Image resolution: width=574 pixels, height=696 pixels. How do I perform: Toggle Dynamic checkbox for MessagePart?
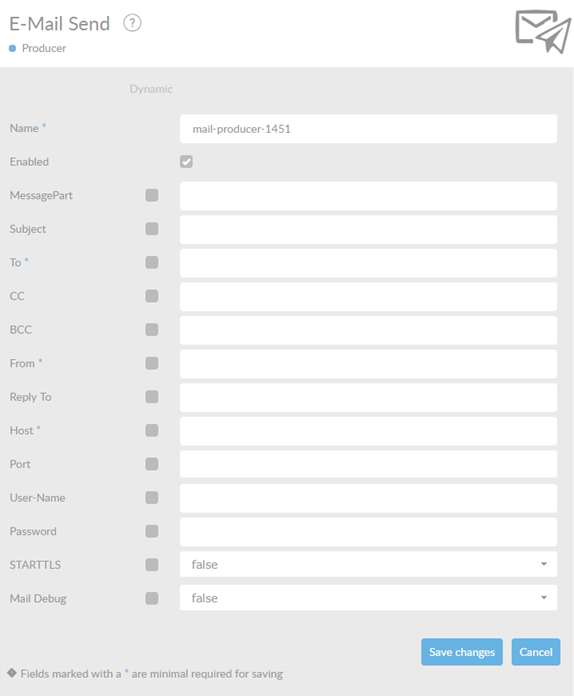coord(152,195)
